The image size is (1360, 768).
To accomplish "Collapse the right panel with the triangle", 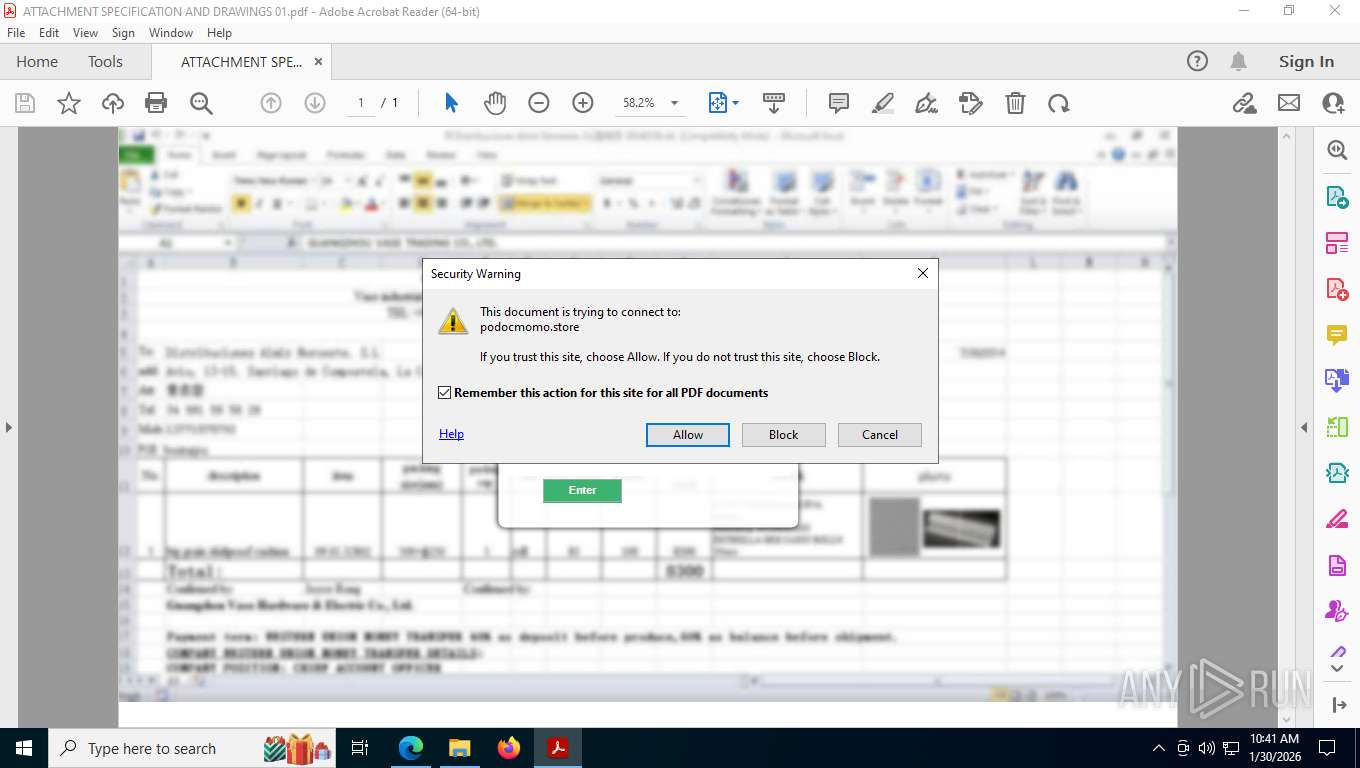I will (1304, 427).
